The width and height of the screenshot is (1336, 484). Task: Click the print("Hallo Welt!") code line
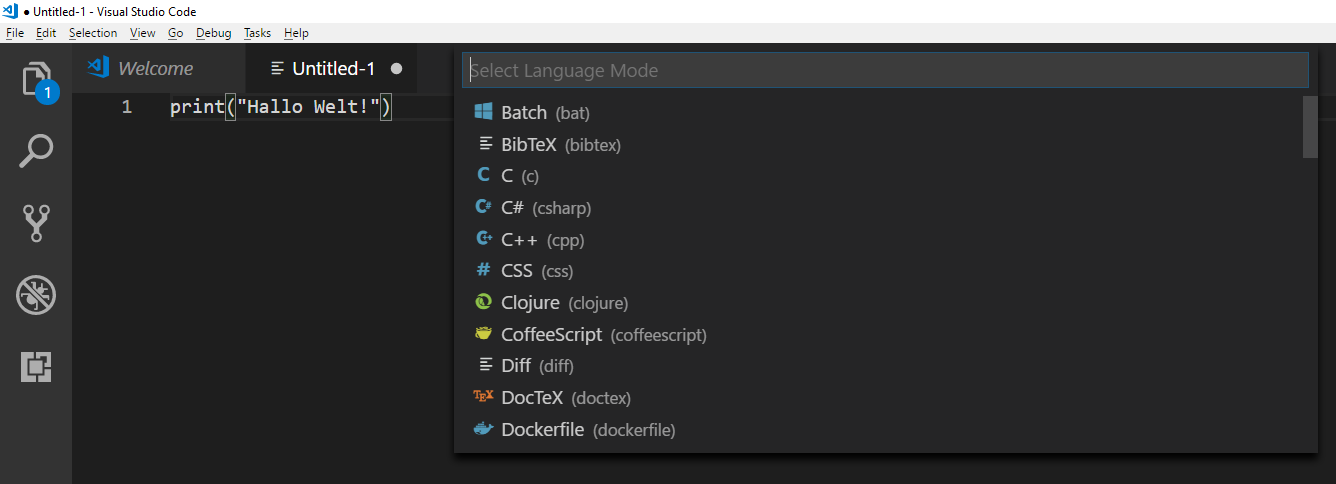[x=282, y=107]
